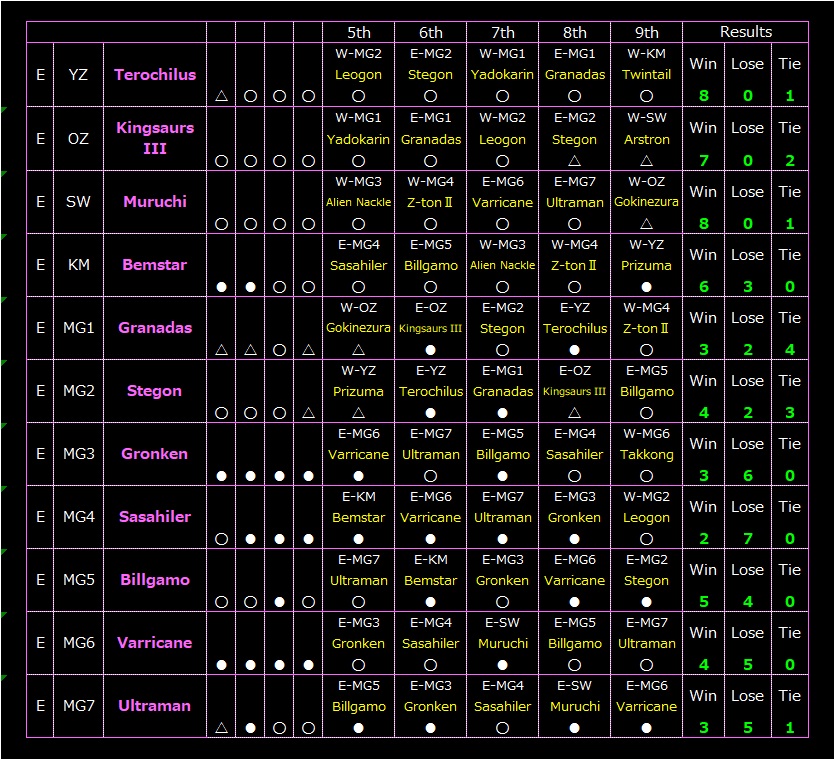Click Varricane opponent in the Ultraman row
Viewport: 834px width, 759px height.
click(646, 706)
